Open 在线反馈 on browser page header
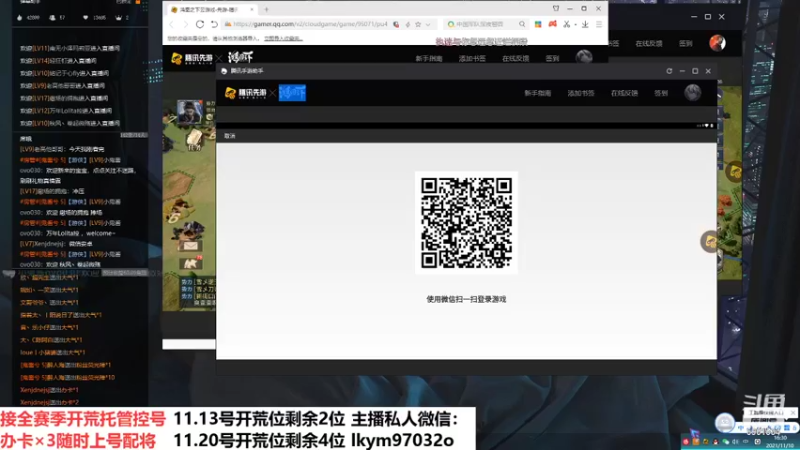The height and width of the screenshot is (450, 800). point(515,59)
